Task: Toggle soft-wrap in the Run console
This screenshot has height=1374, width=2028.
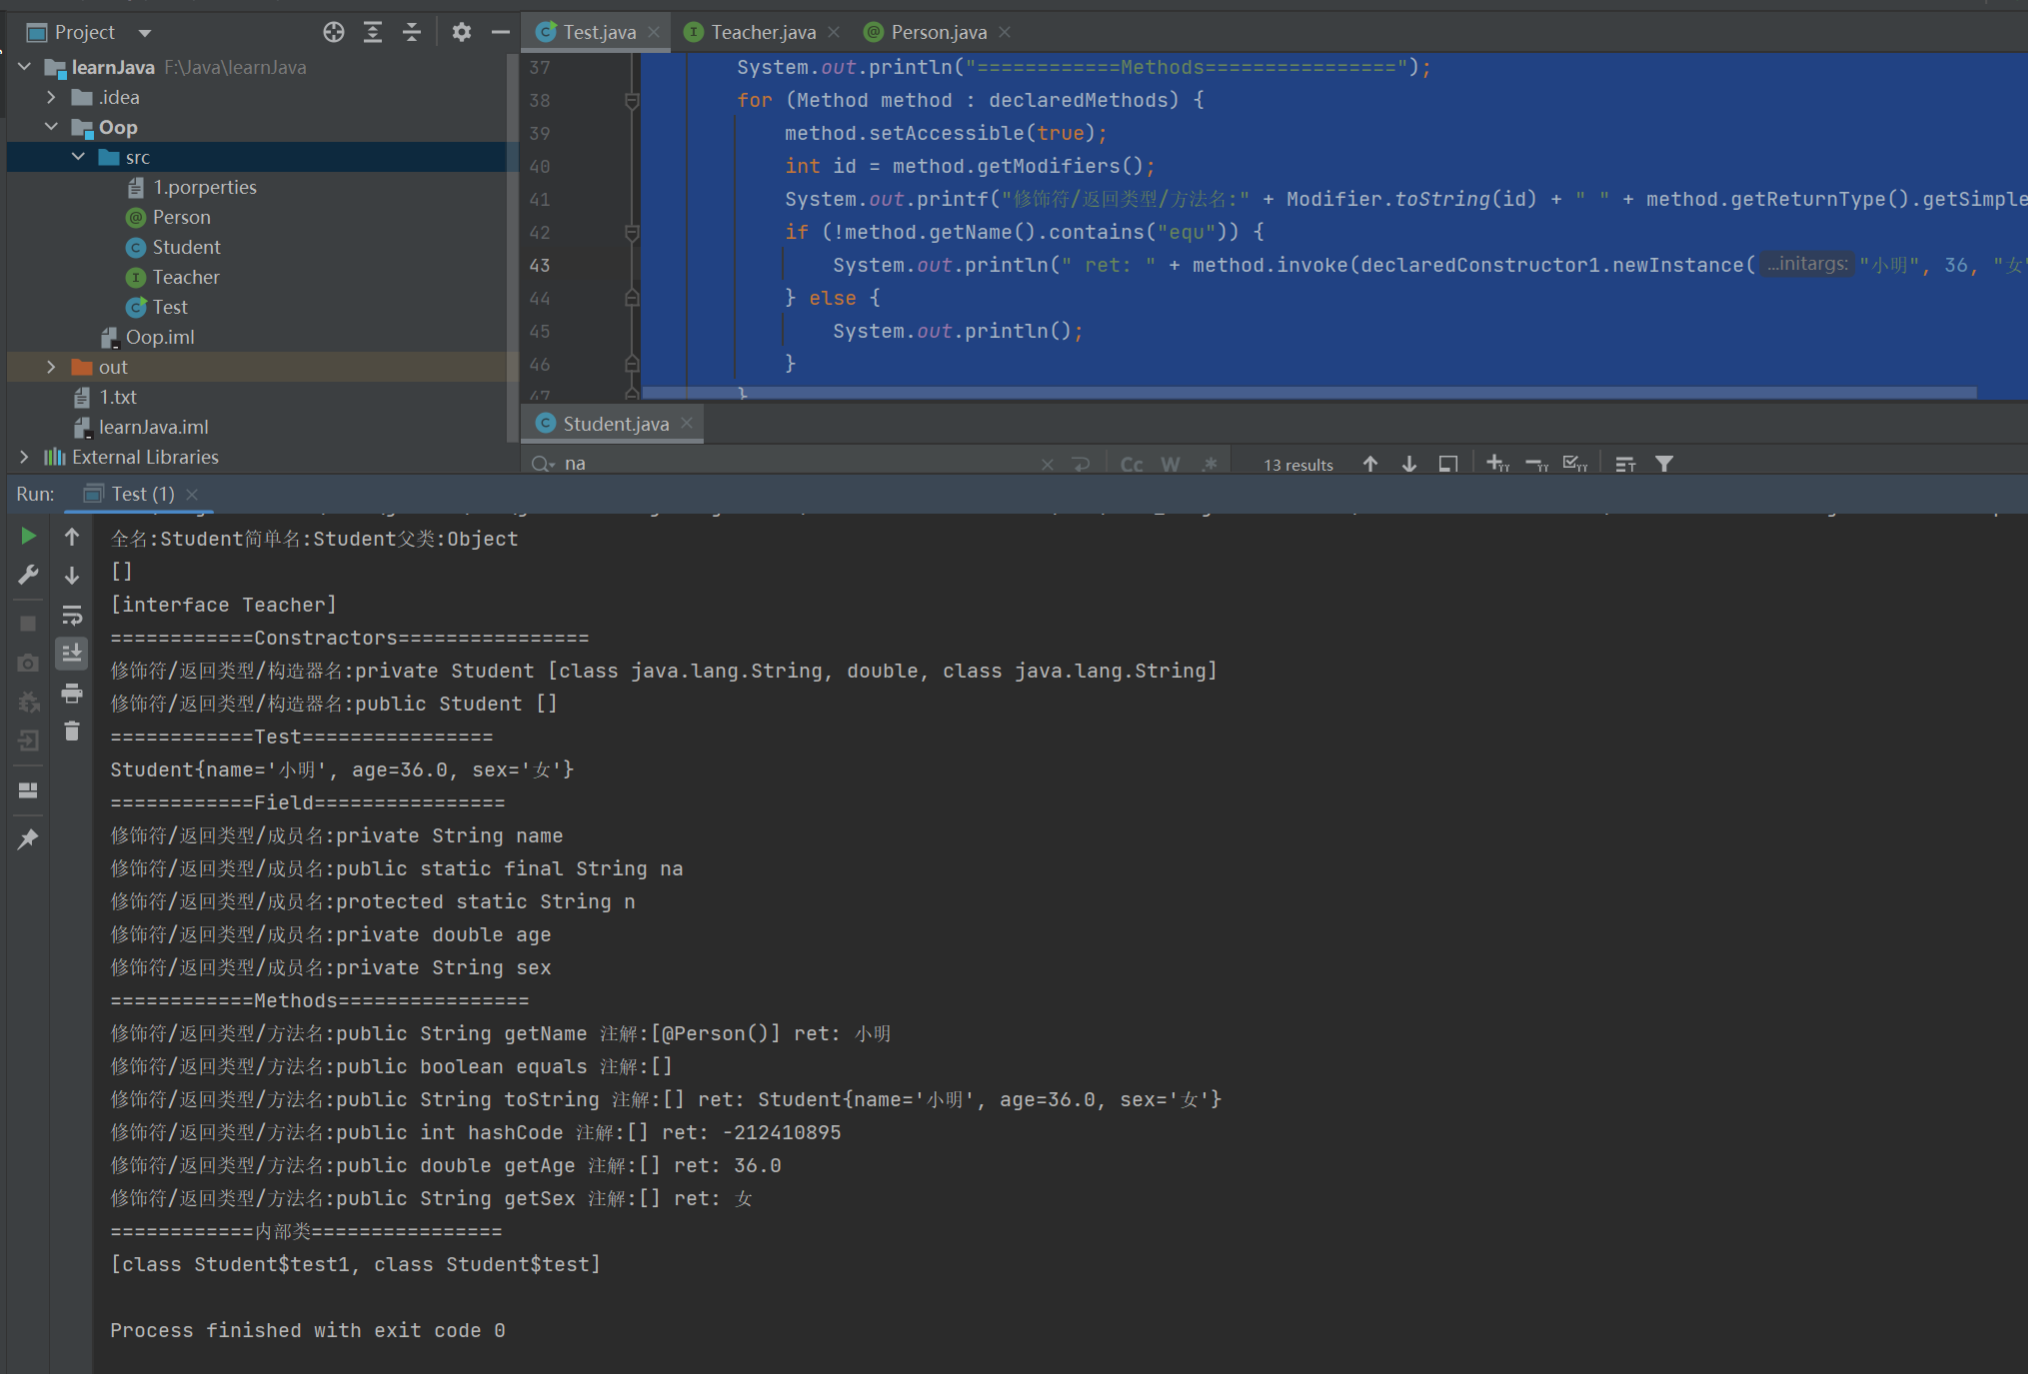Action: pyautogui.click(x=72, y=615)
